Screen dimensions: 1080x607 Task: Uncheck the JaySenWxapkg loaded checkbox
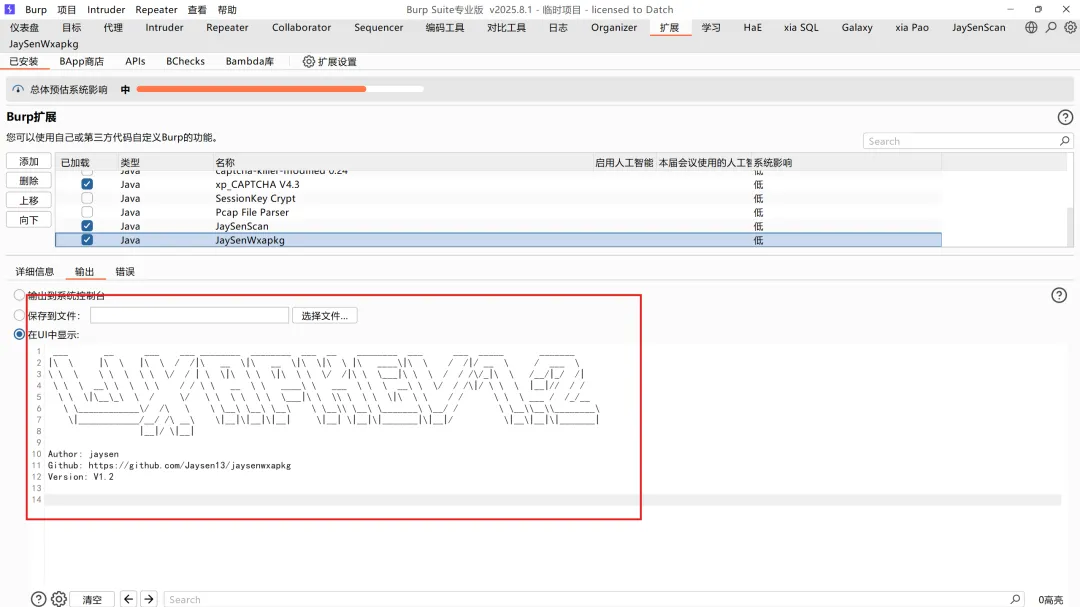pyautogui.click(x=87, y=240)
